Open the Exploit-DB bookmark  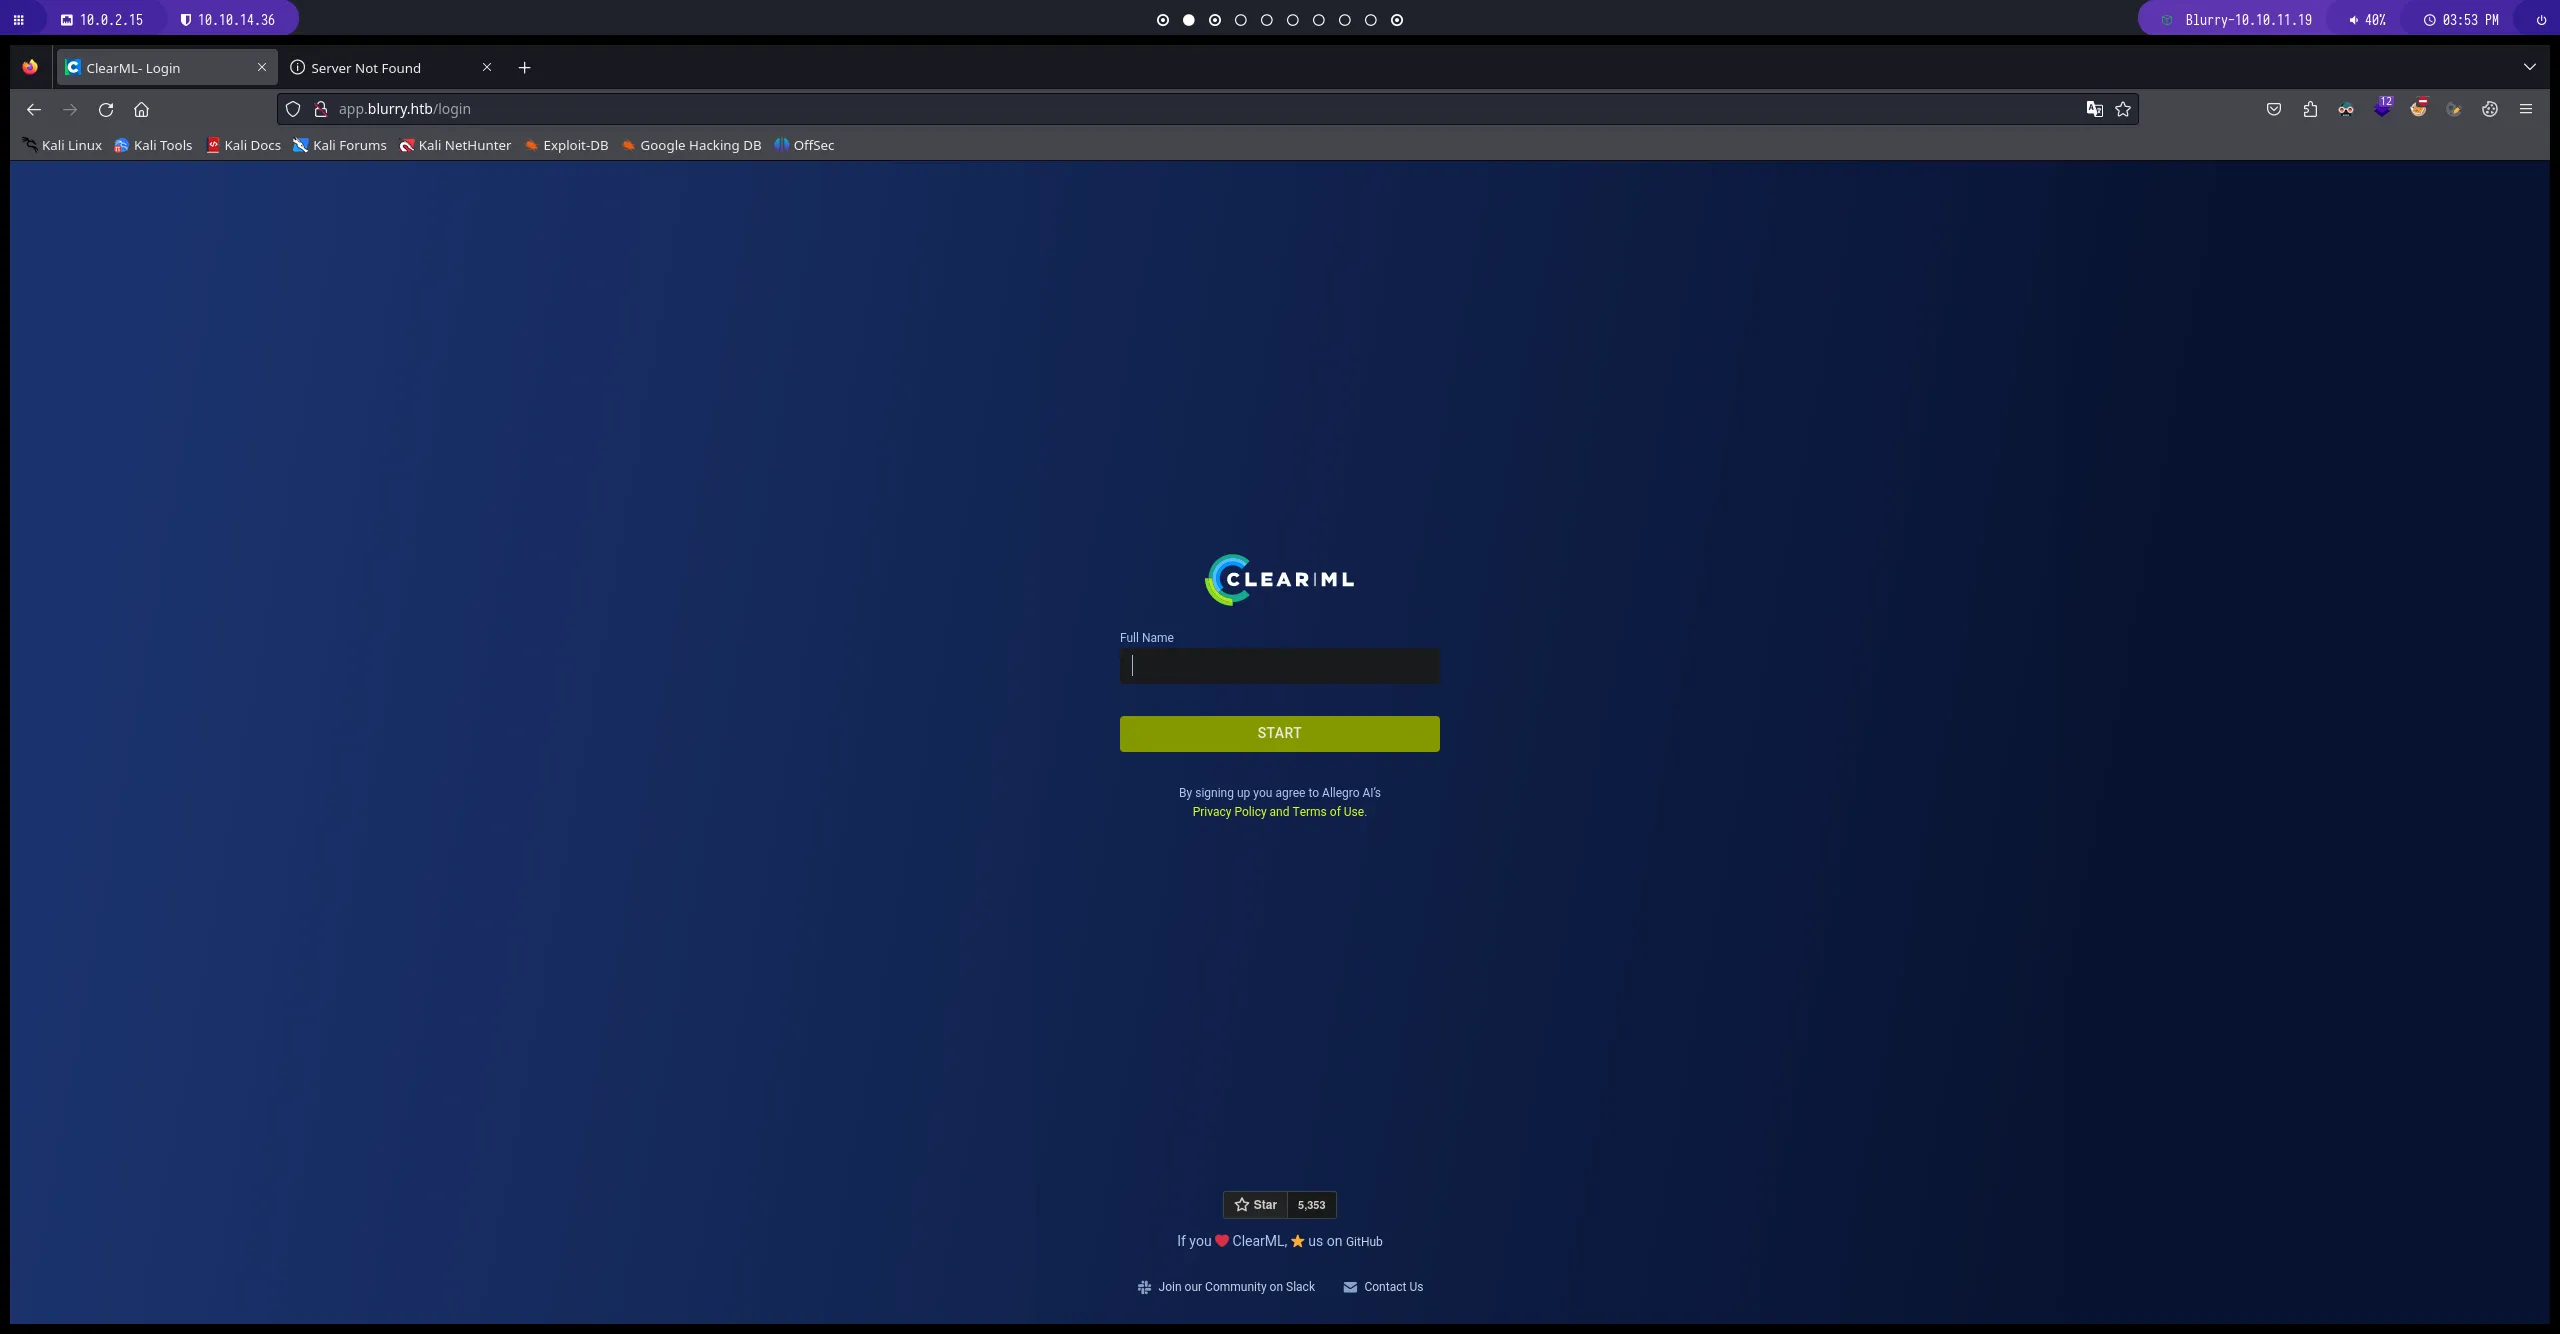point(574,146)
